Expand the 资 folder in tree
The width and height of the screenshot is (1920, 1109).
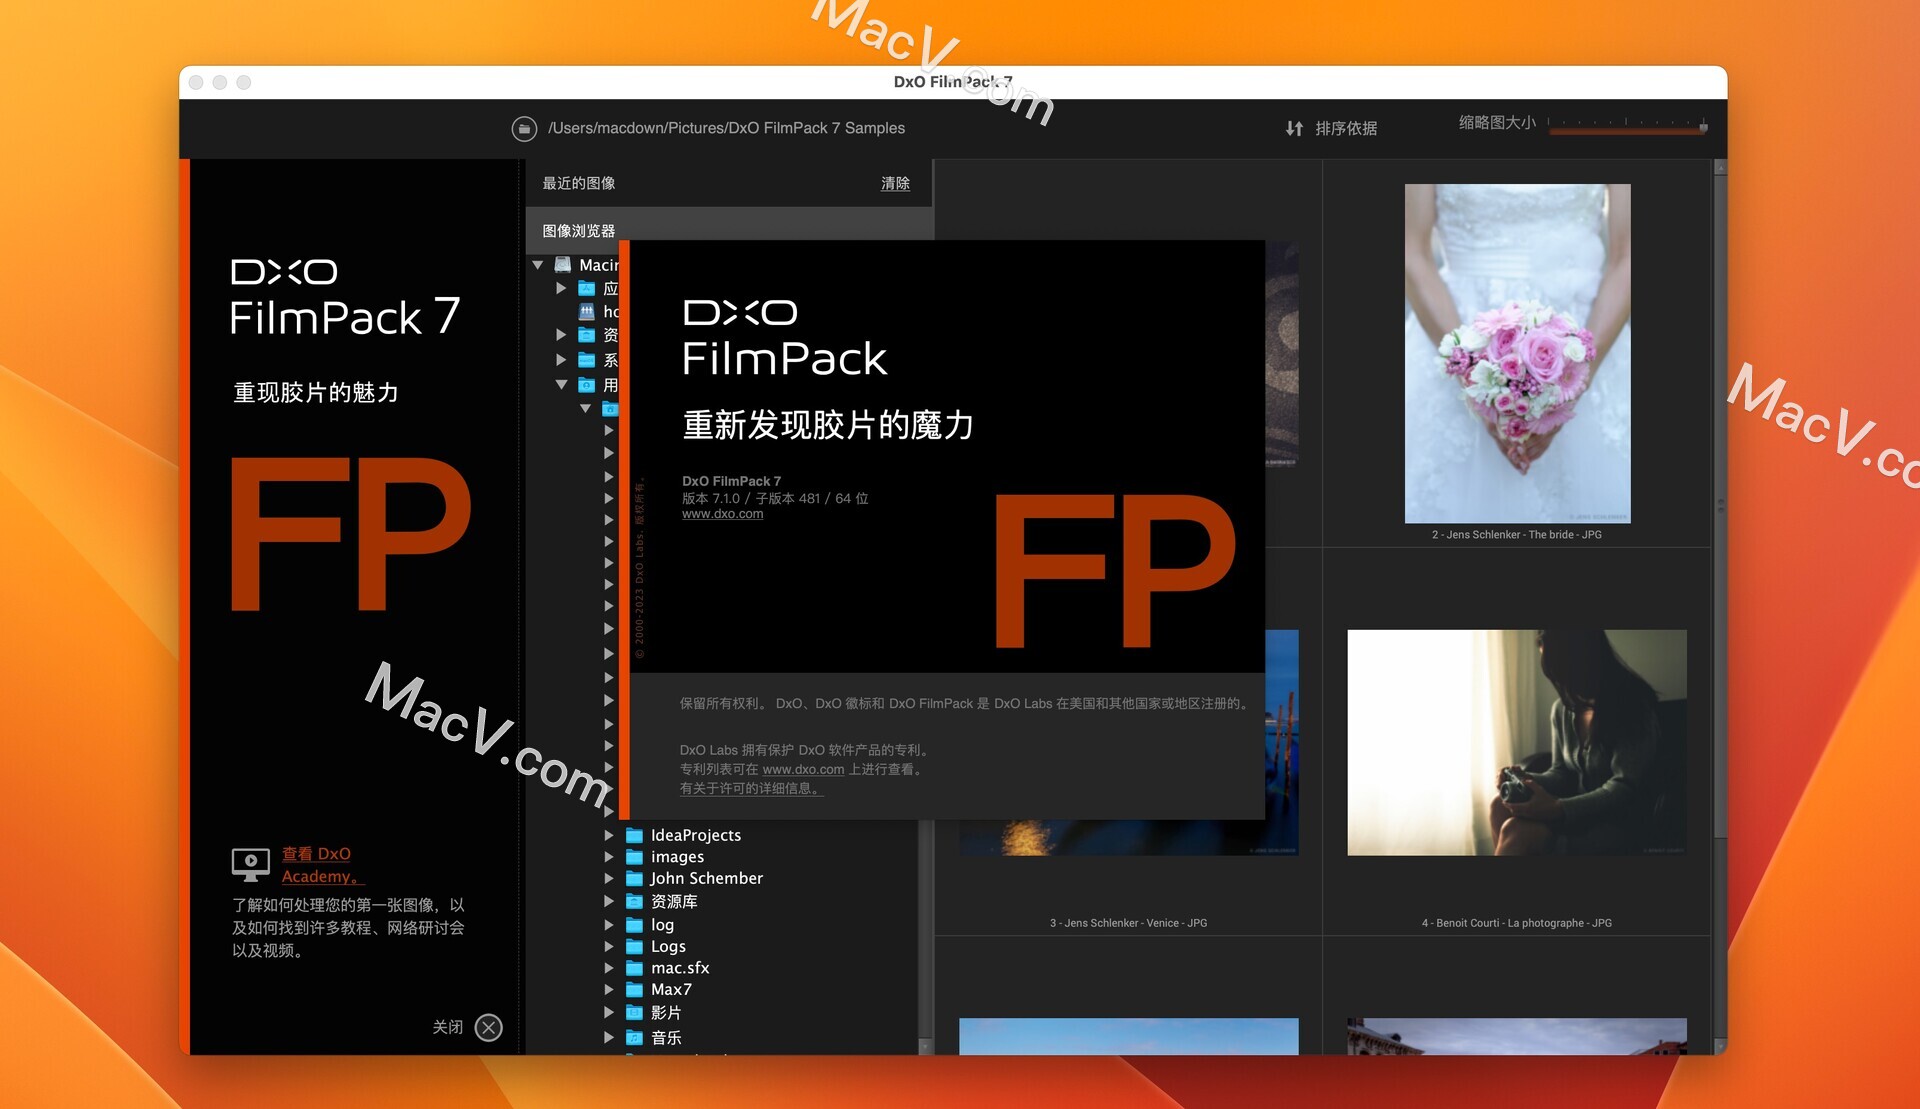click(x=561, y=335)
